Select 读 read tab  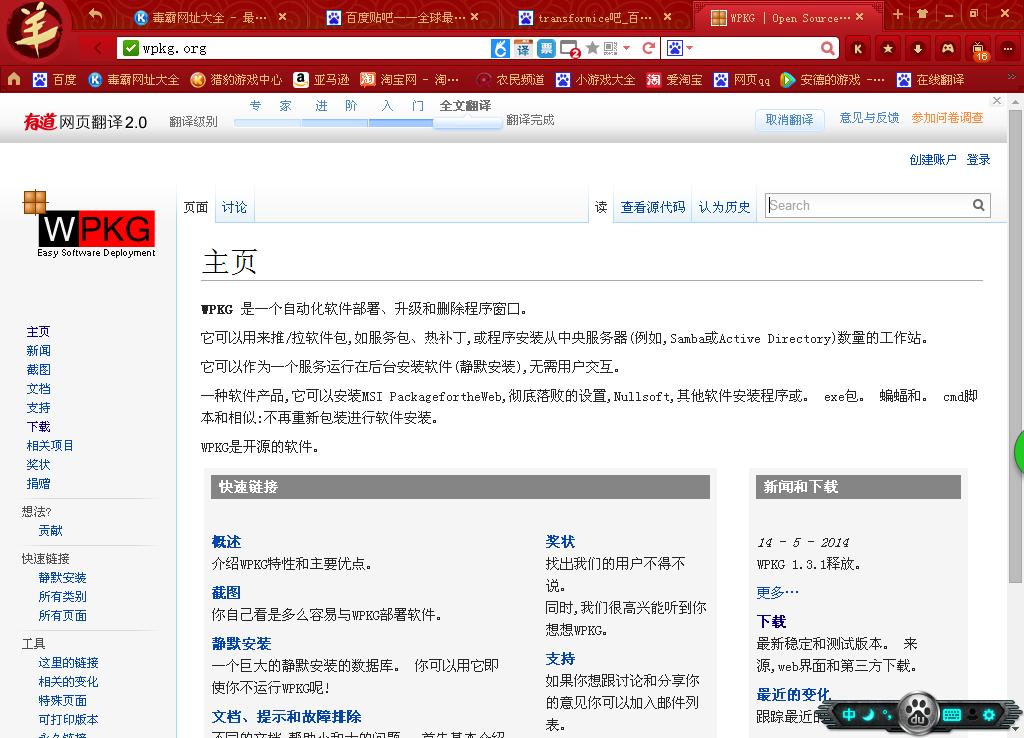(601, 207)
